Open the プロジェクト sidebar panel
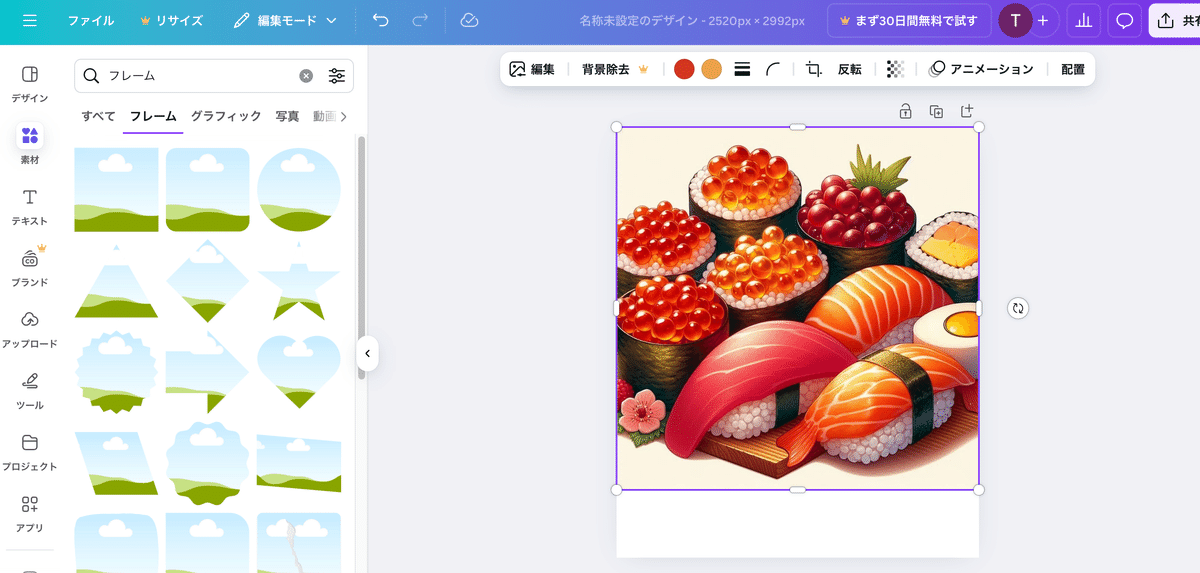The image size is (1200, 573). (30, 452)
